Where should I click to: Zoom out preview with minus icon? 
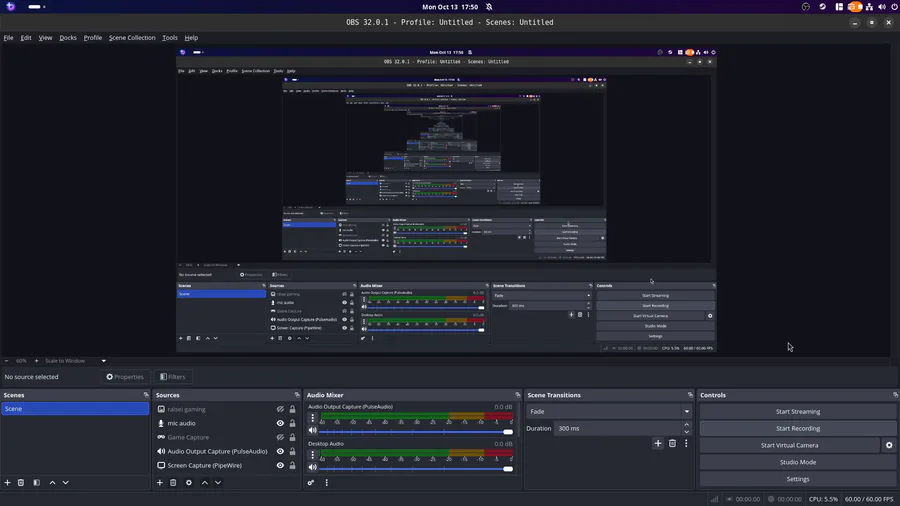6,361
